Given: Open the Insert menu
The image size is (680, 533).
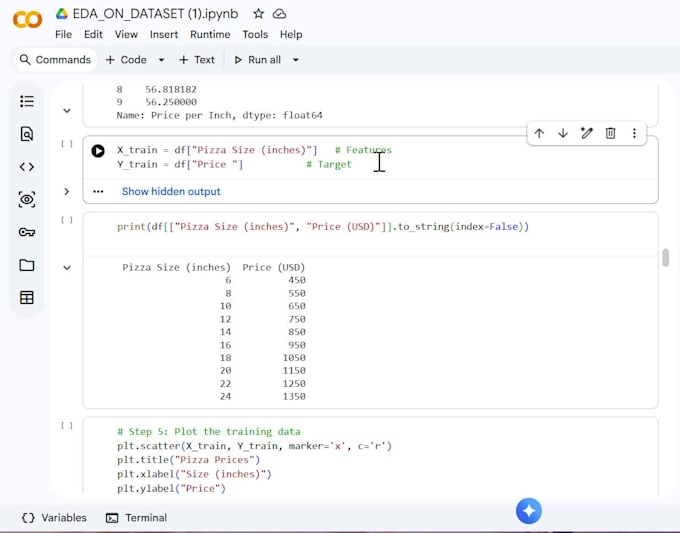Looking at the screenshot, I should [x=164, y=34].
